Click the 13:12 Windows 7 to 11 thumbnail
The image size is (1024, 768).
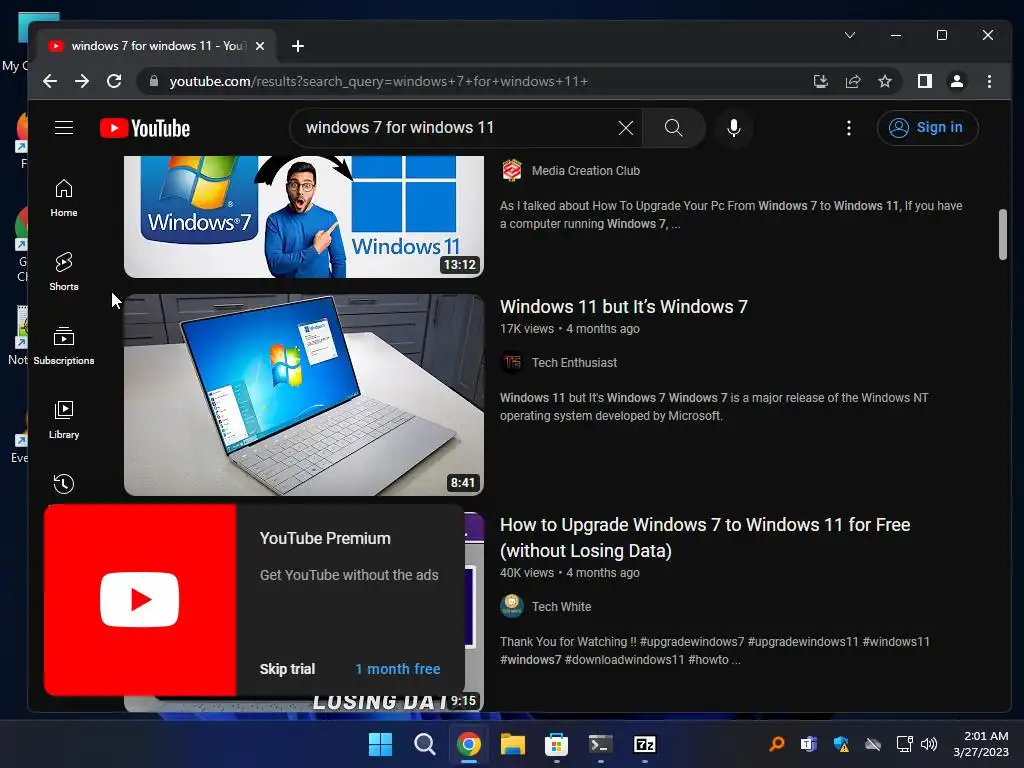coord(304,217)
